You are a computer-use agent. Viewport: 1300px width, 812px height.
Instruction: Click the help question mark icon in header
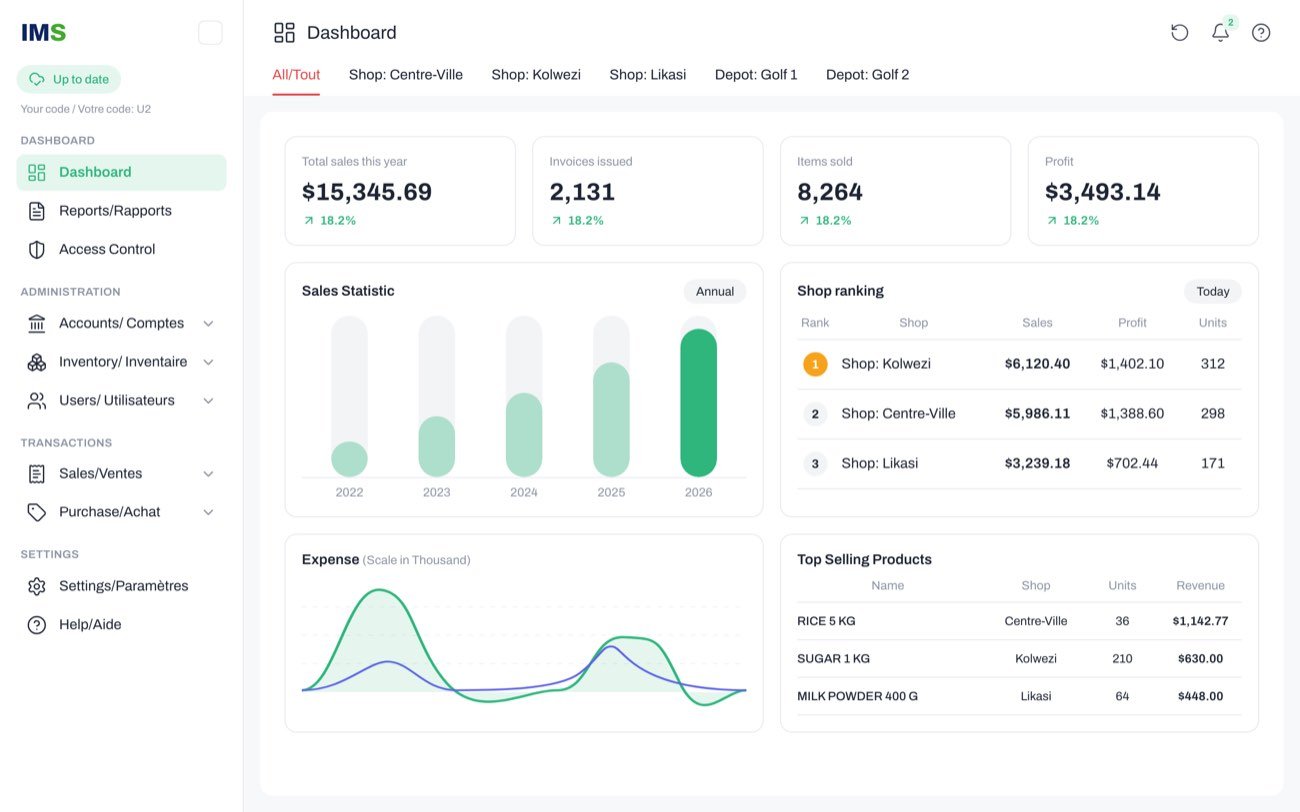(x=1261, y=33)
